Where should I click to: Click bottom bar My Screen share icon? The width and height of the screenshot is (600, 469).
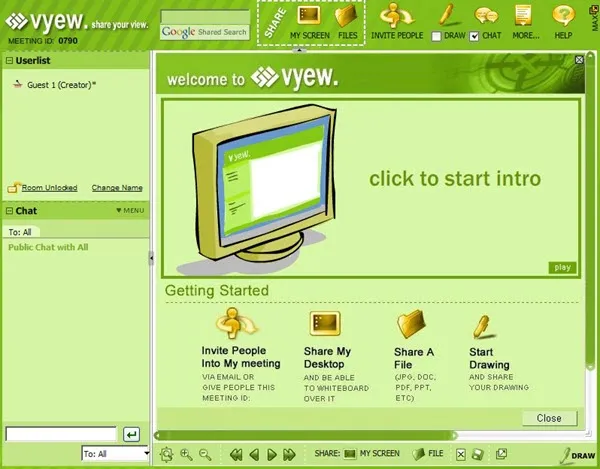coord(349,454)
